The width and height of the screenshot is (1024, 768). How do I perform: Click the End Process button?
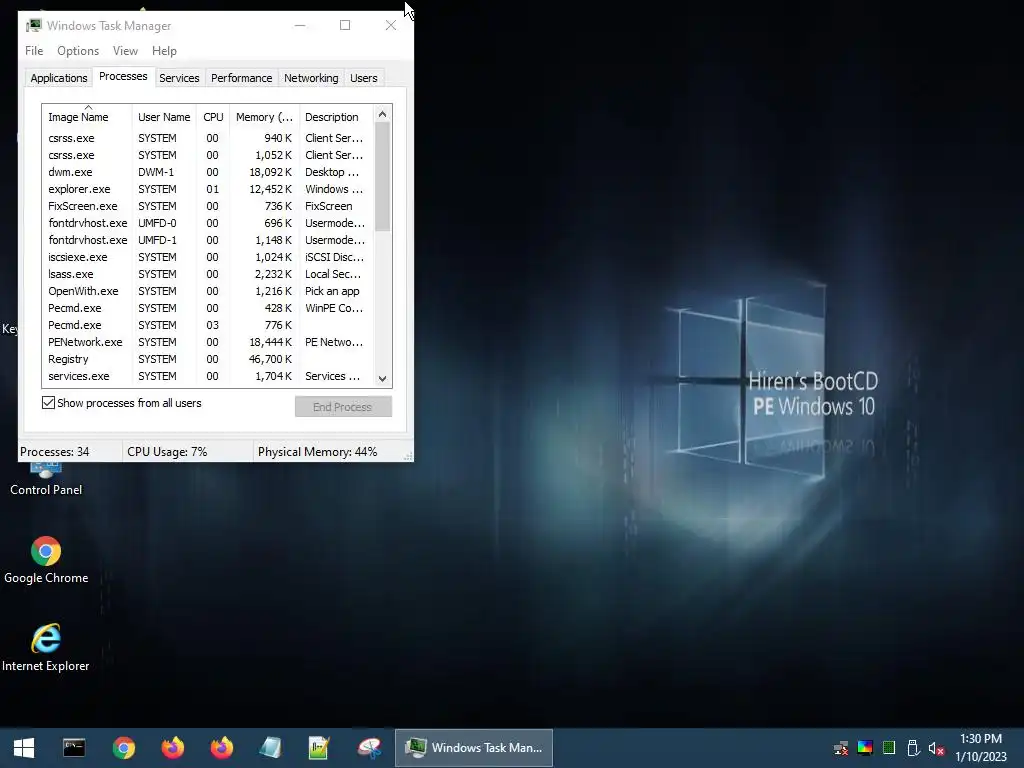tap(343, 407)
